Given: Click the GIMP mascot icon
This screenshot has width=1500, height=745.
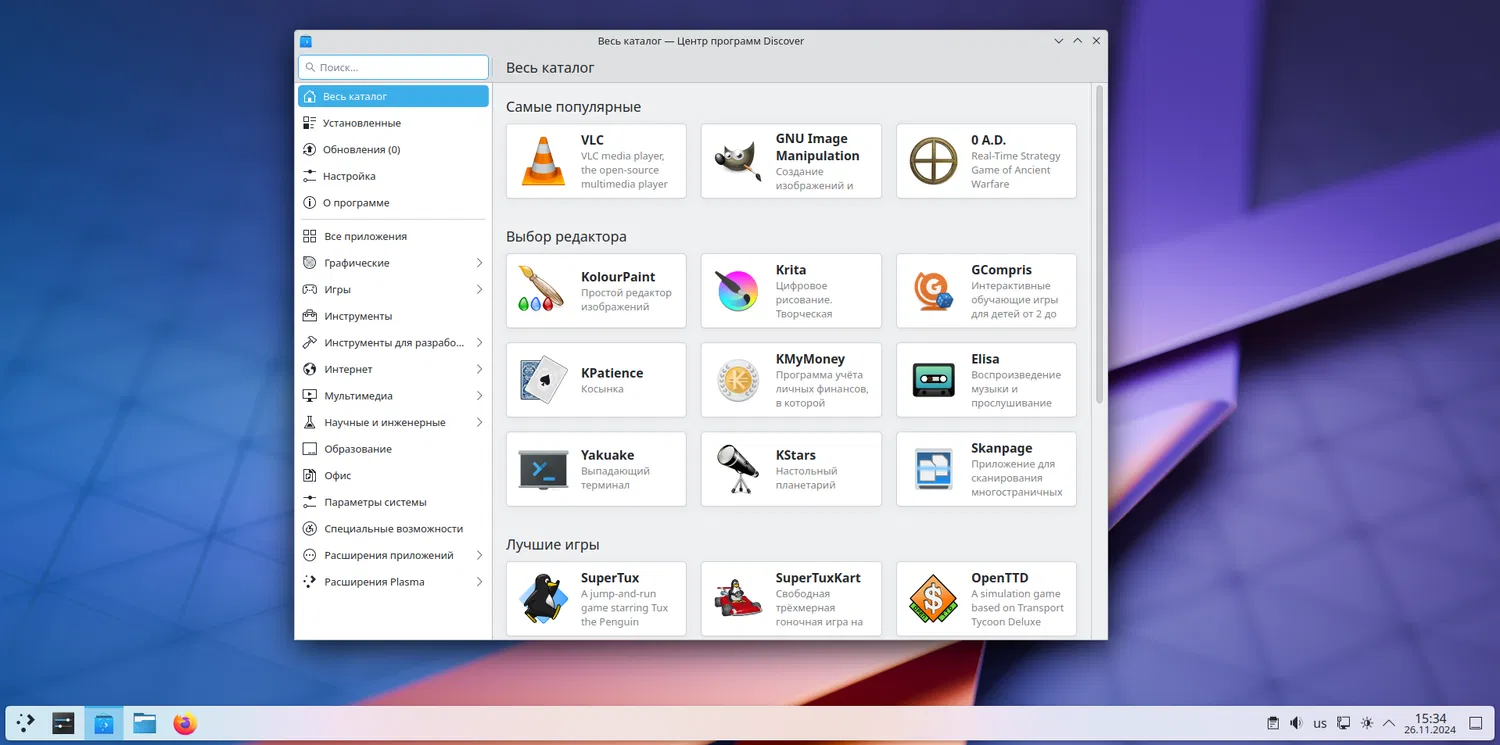Looking at the screenshot, I should pyautogui.click(x=739, y=162).
